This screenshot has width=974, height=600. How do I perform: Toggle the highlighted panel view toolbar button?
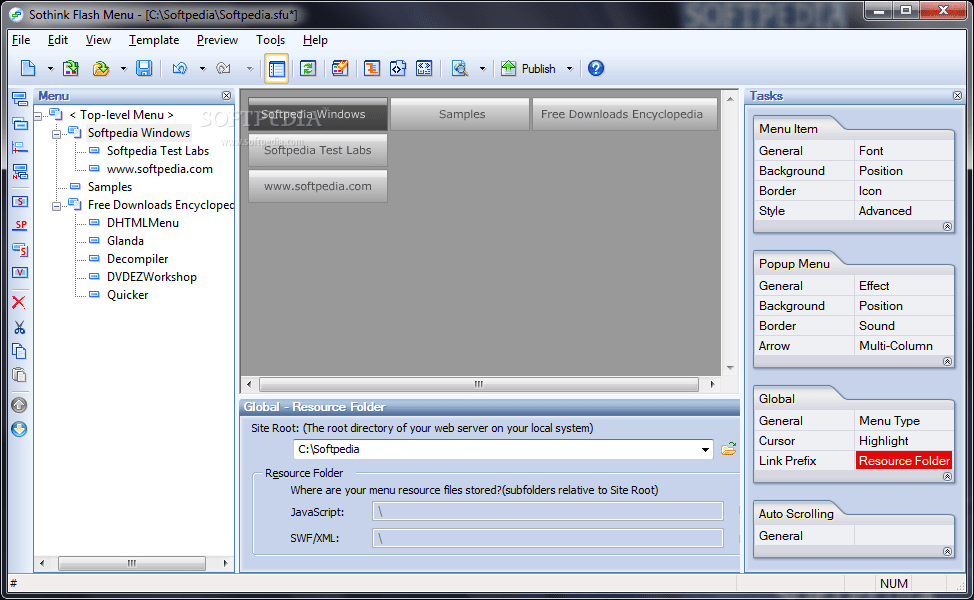(276, 68)
